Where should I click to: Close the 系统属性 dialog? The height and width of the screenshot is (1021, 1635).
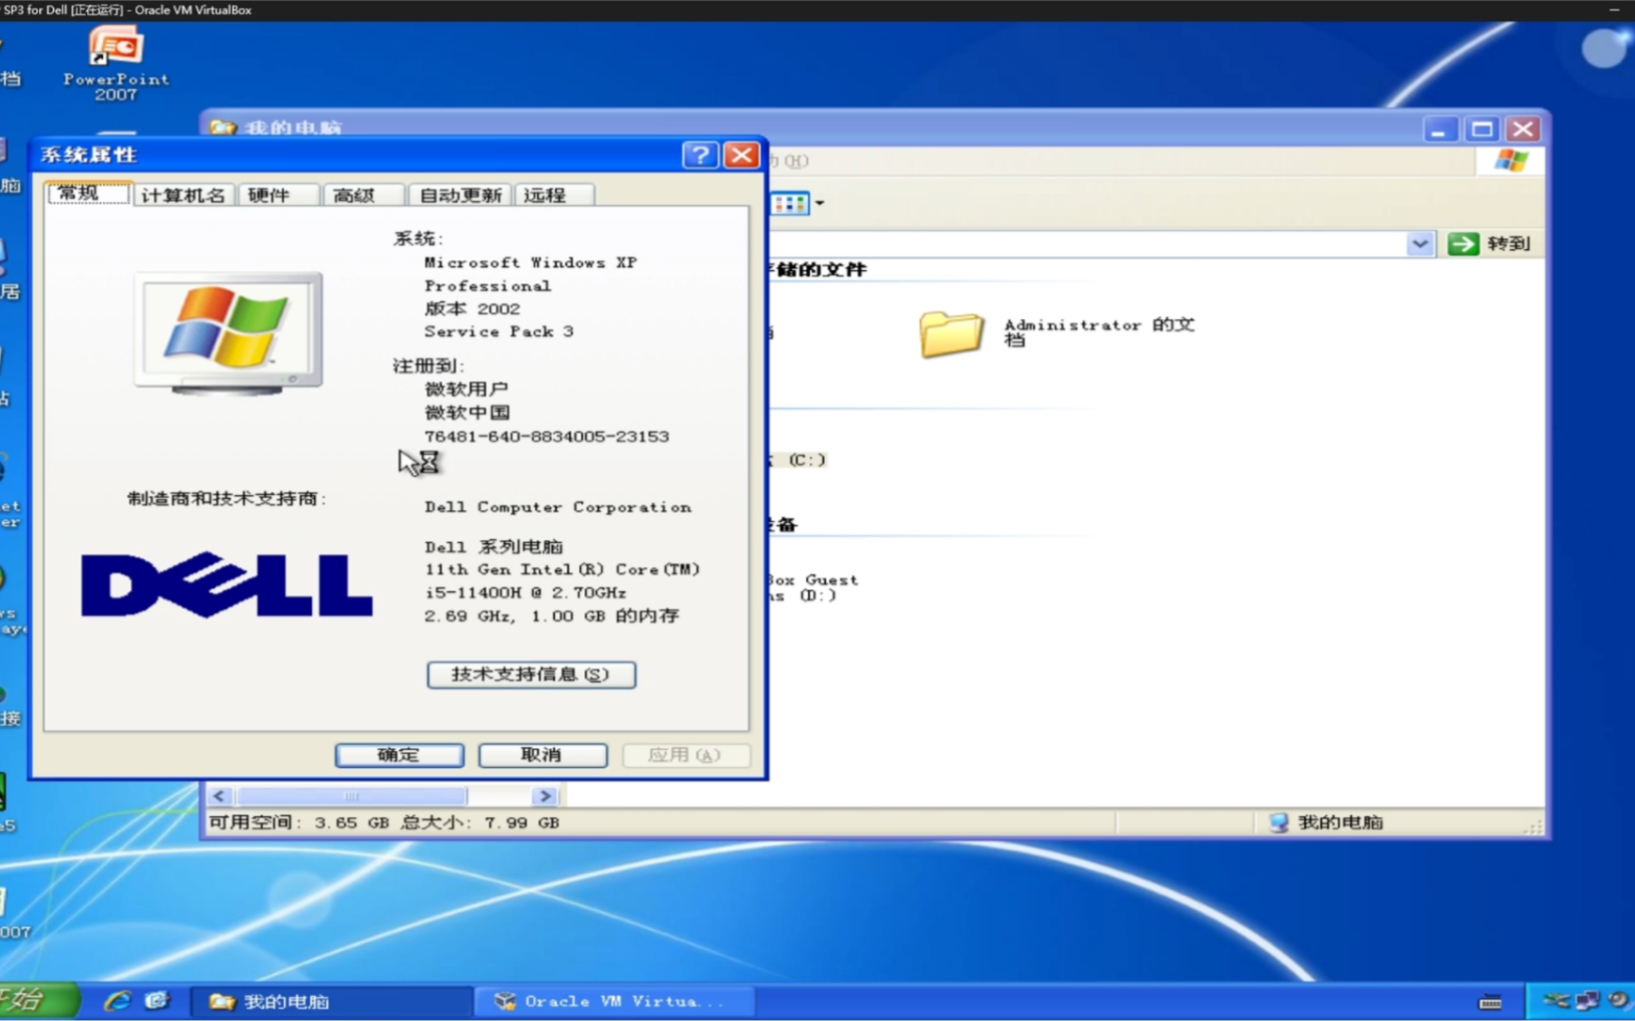pos(741,155)
